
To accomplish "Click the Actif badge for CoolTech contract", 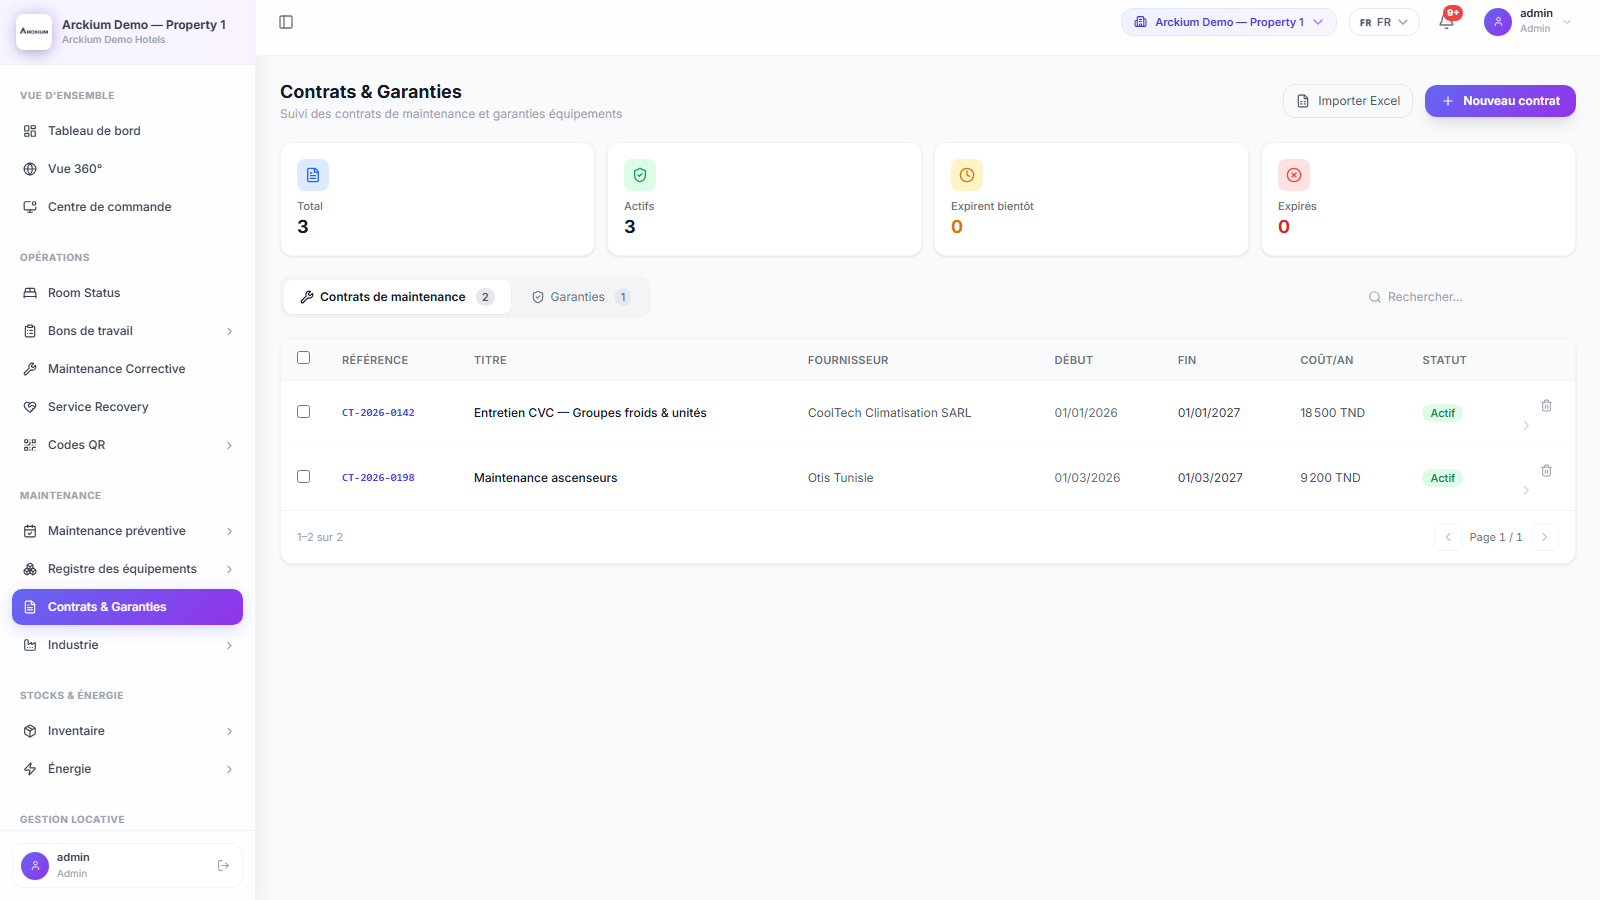I will [x=1442, y=413].
